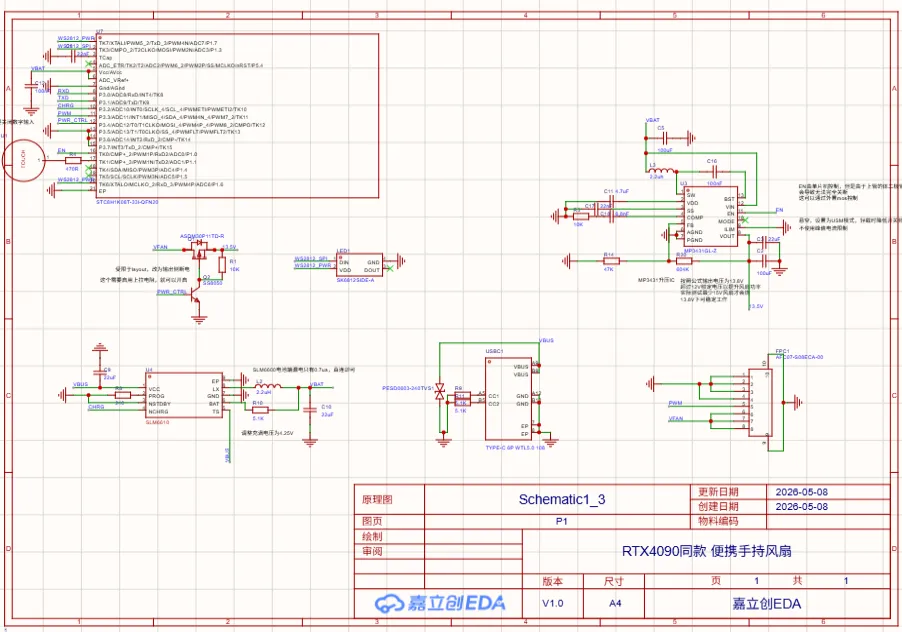Select capacitor C10 22uF at VBAT output
The image size is (902, 632).
(310, 409)
